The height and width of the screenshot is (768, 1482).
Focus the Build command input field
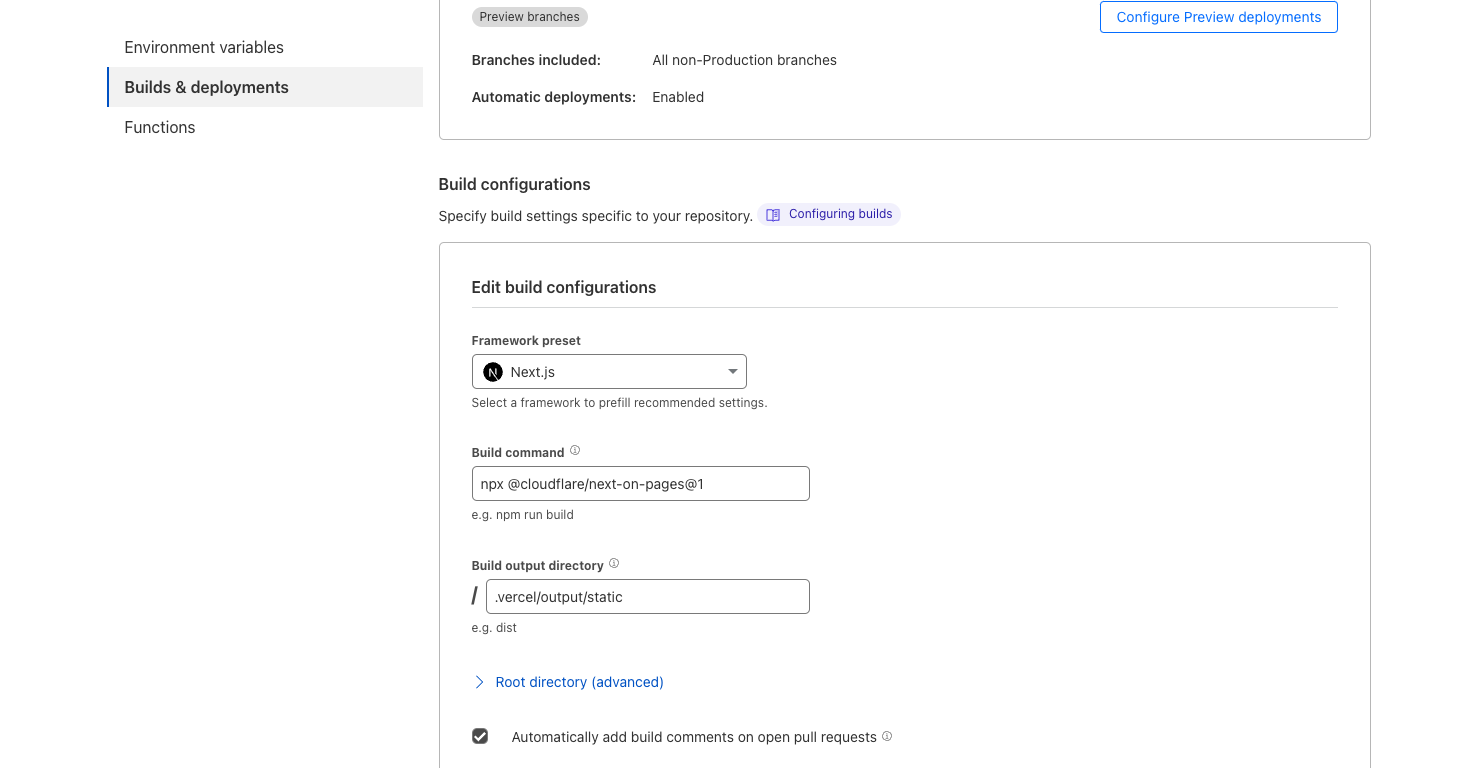point(640,483)
